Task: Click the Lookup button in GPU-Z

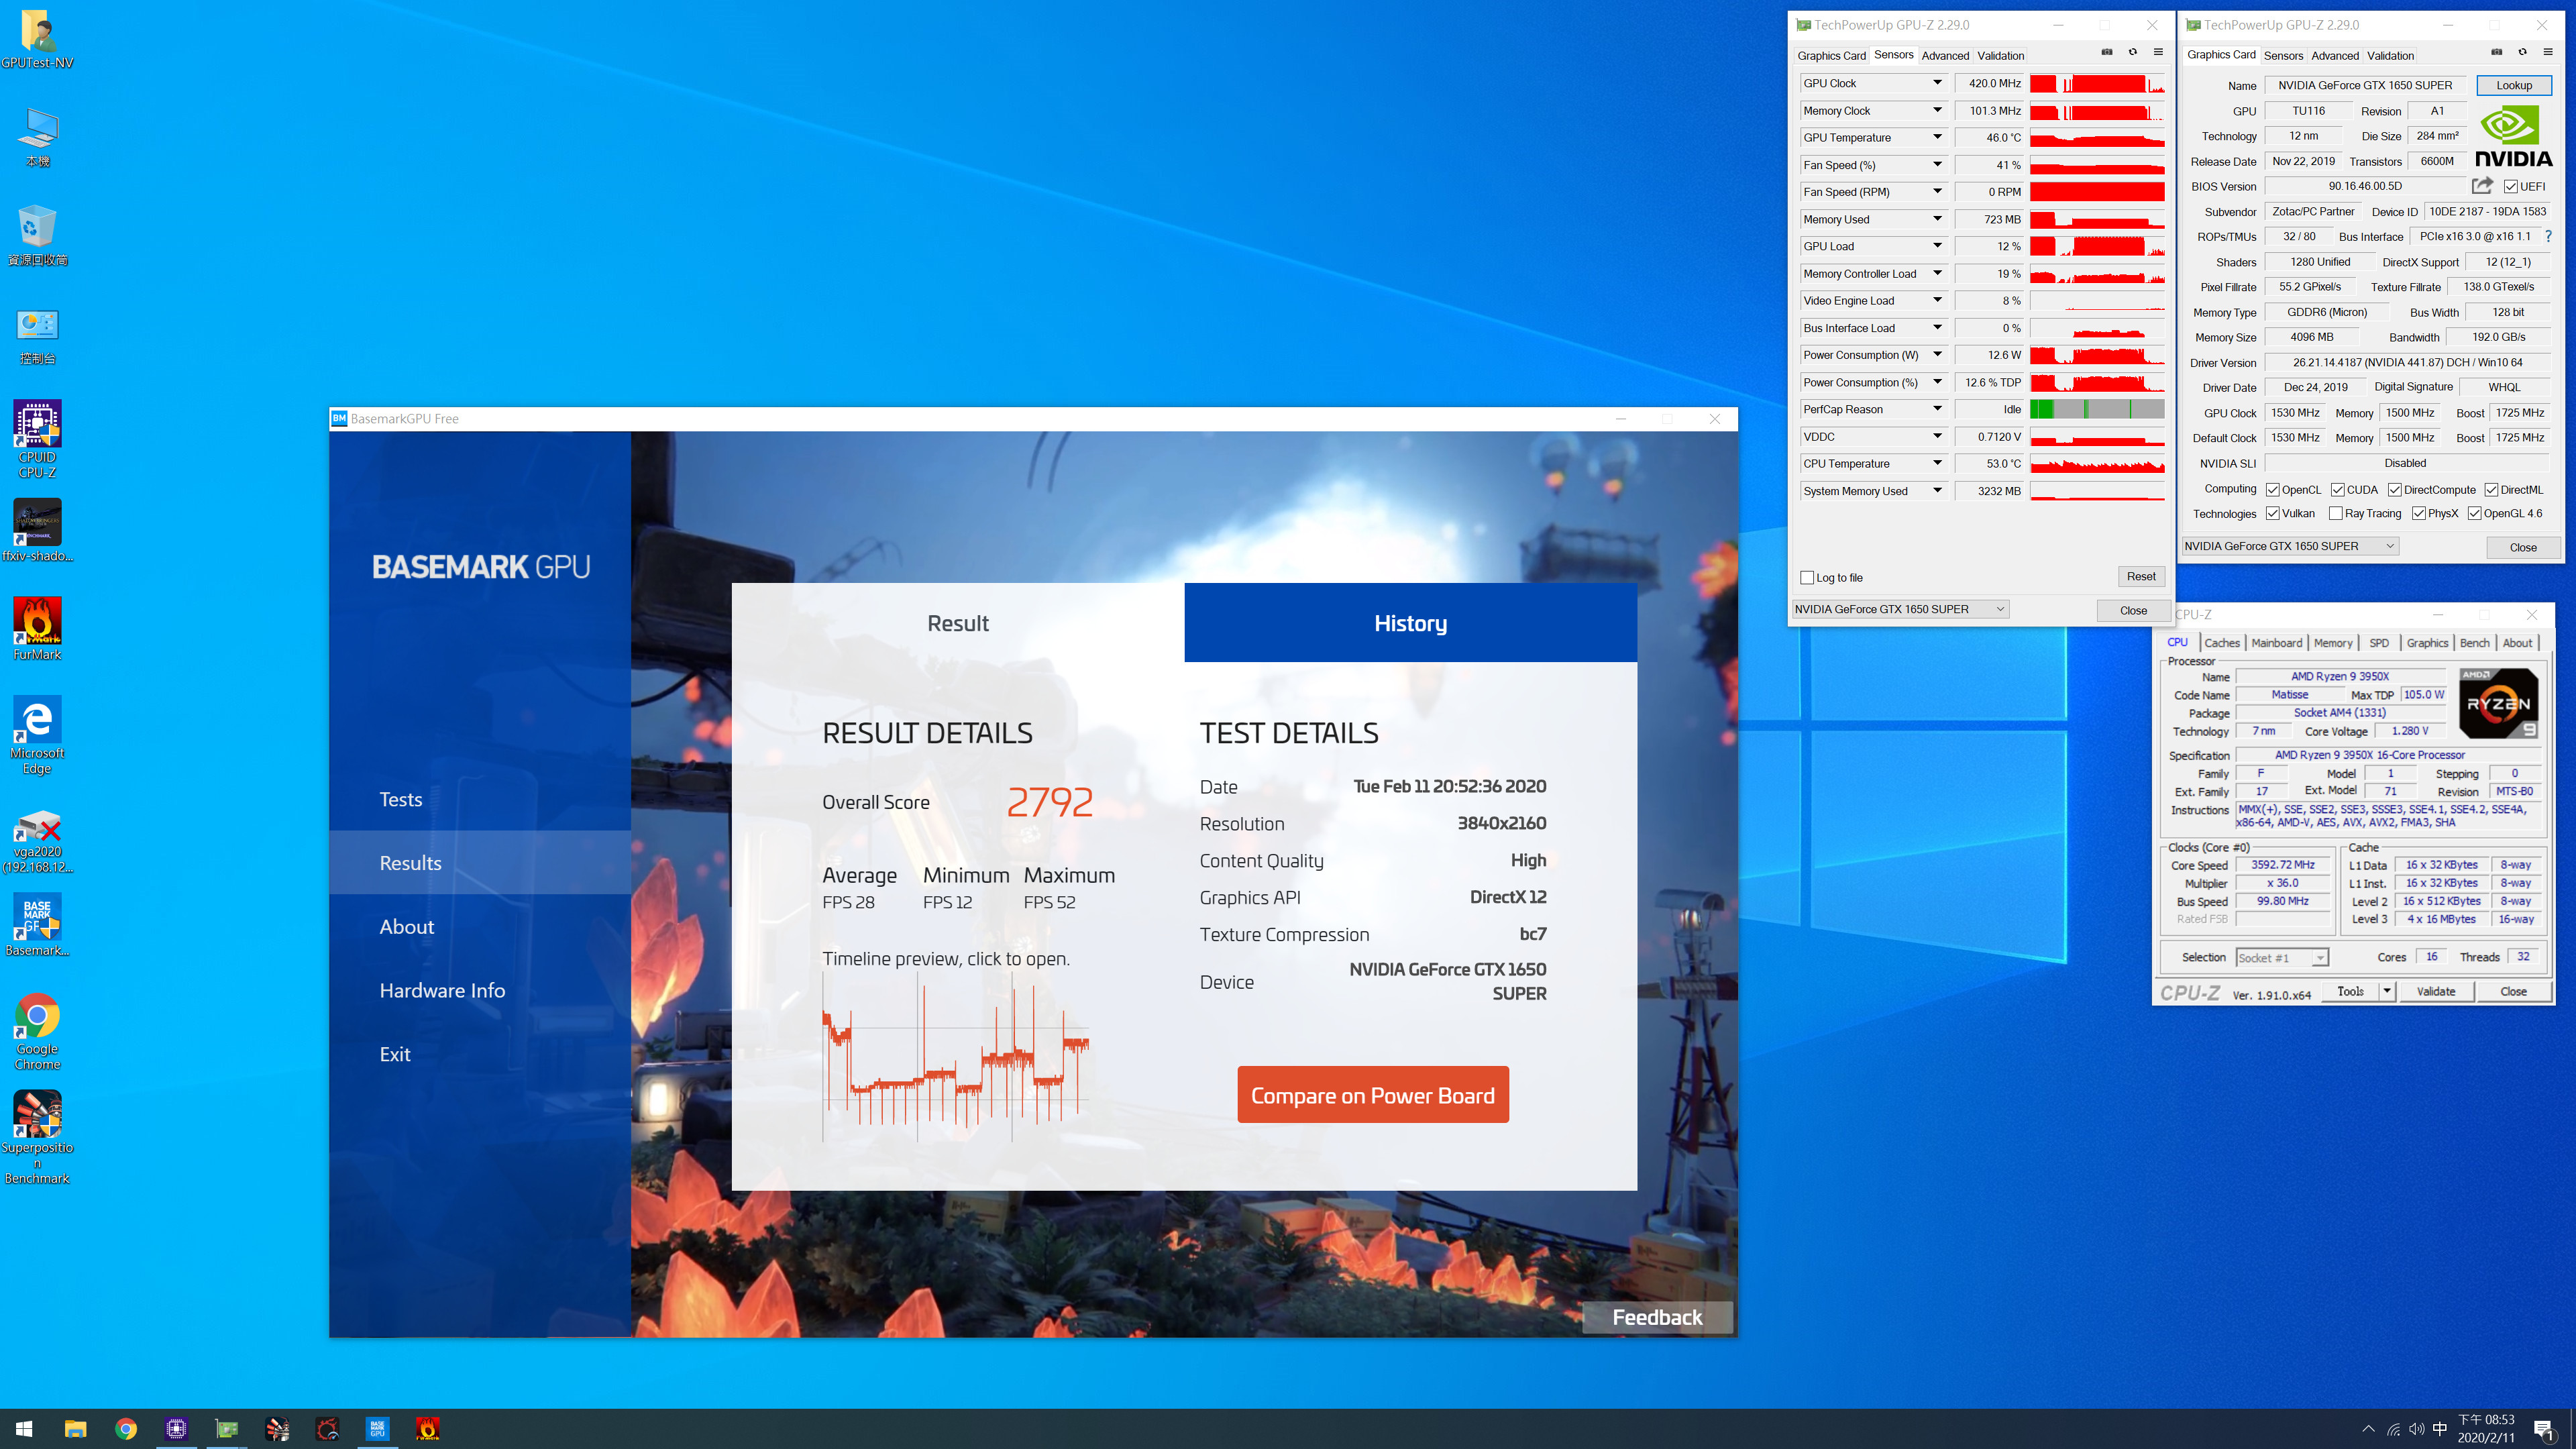Action: click(2513, 85)
